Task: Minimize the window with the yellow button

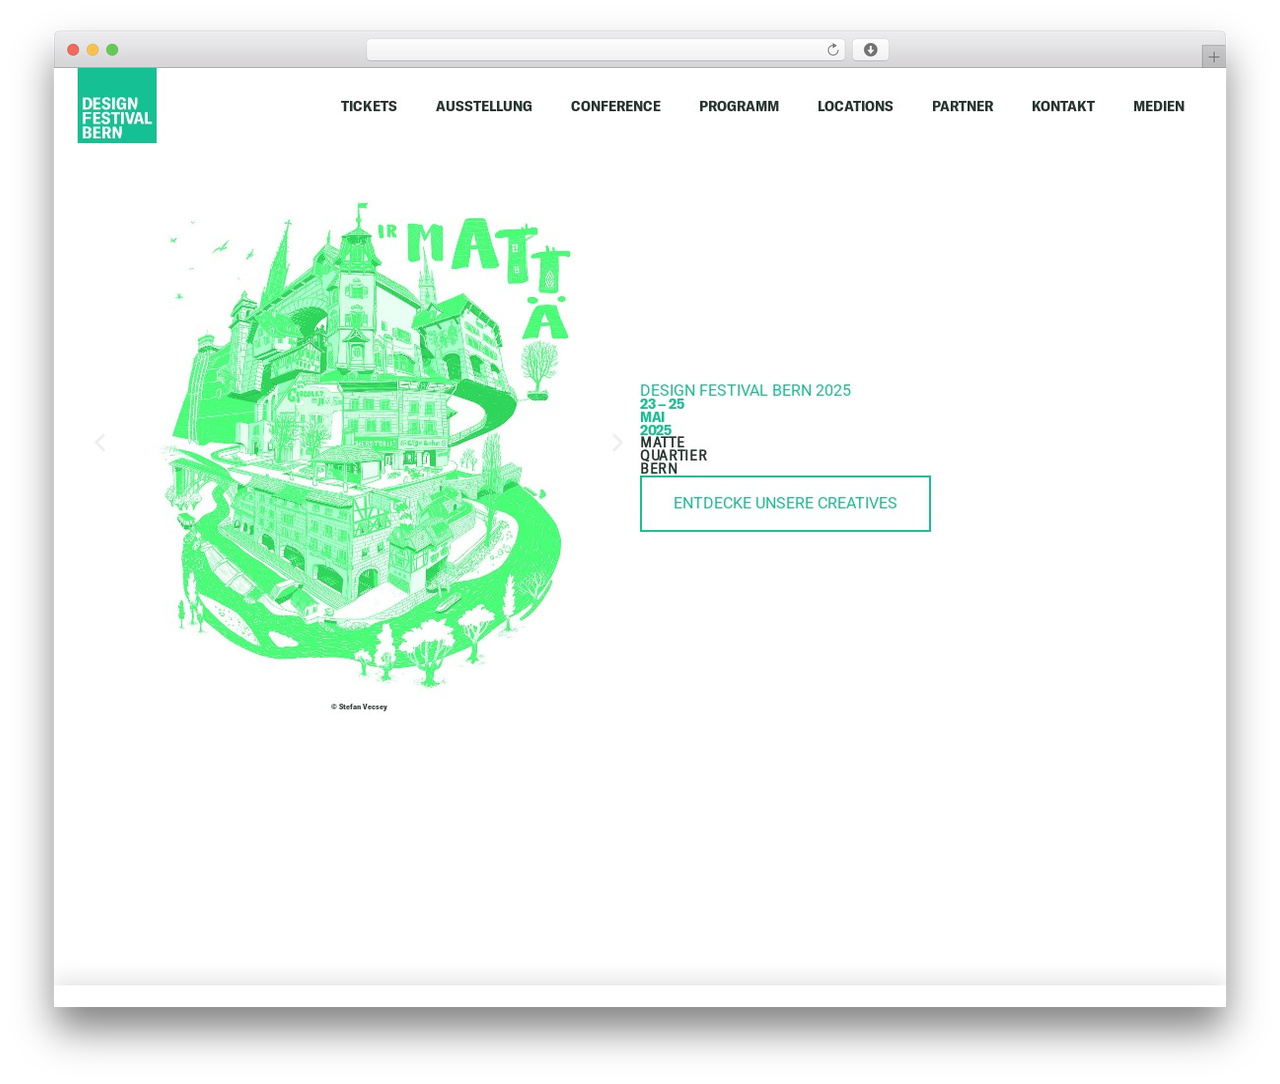Action: (x=93, y=50)
